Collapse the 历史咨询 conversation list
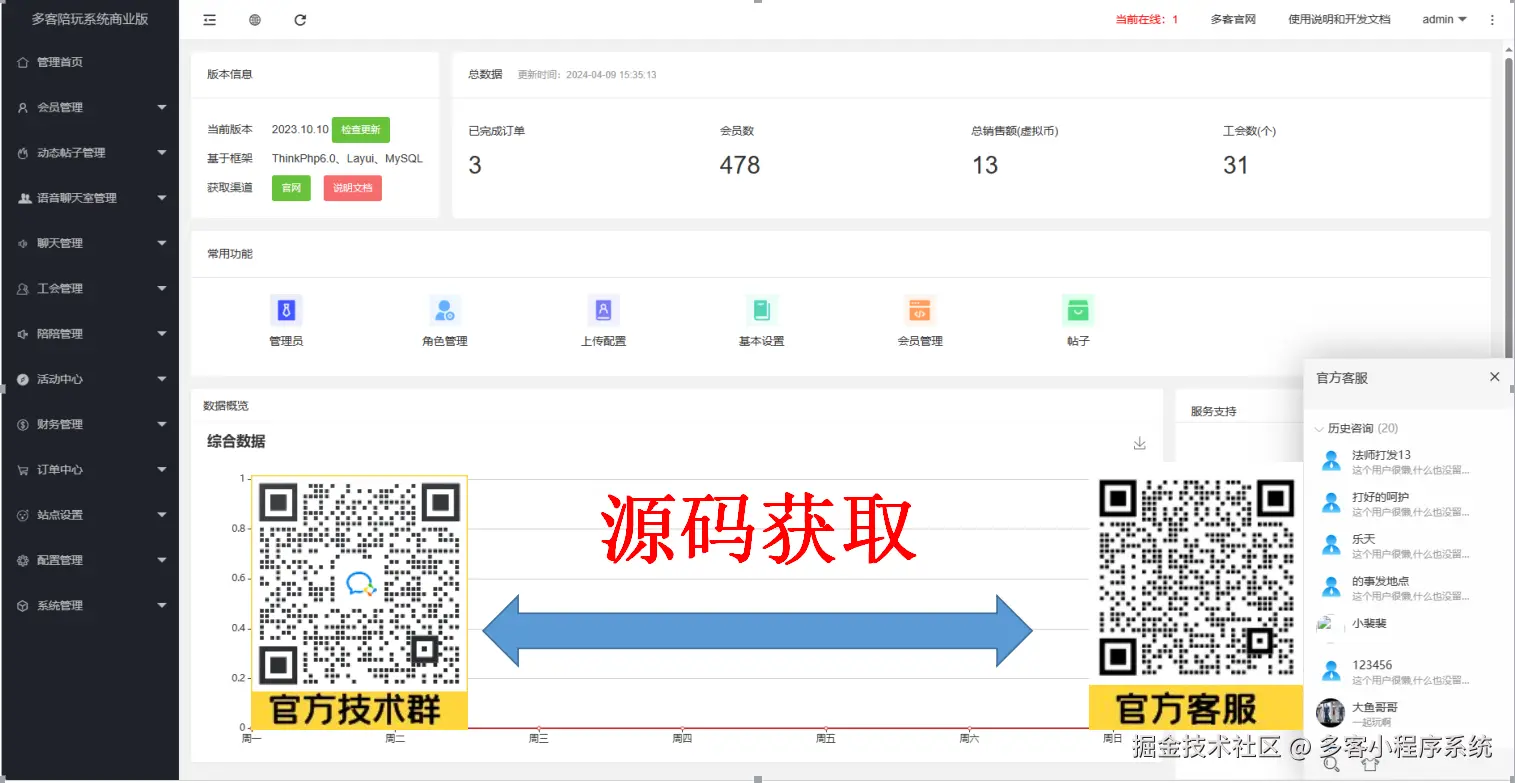Screen dimensions: 1515x783 1319,427
